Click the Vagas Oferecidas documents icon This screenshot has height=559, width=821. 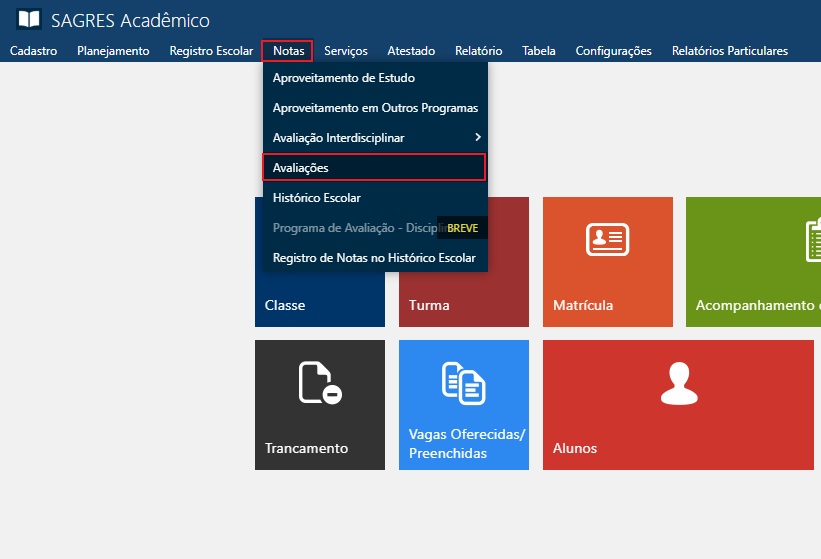(463, 383)
